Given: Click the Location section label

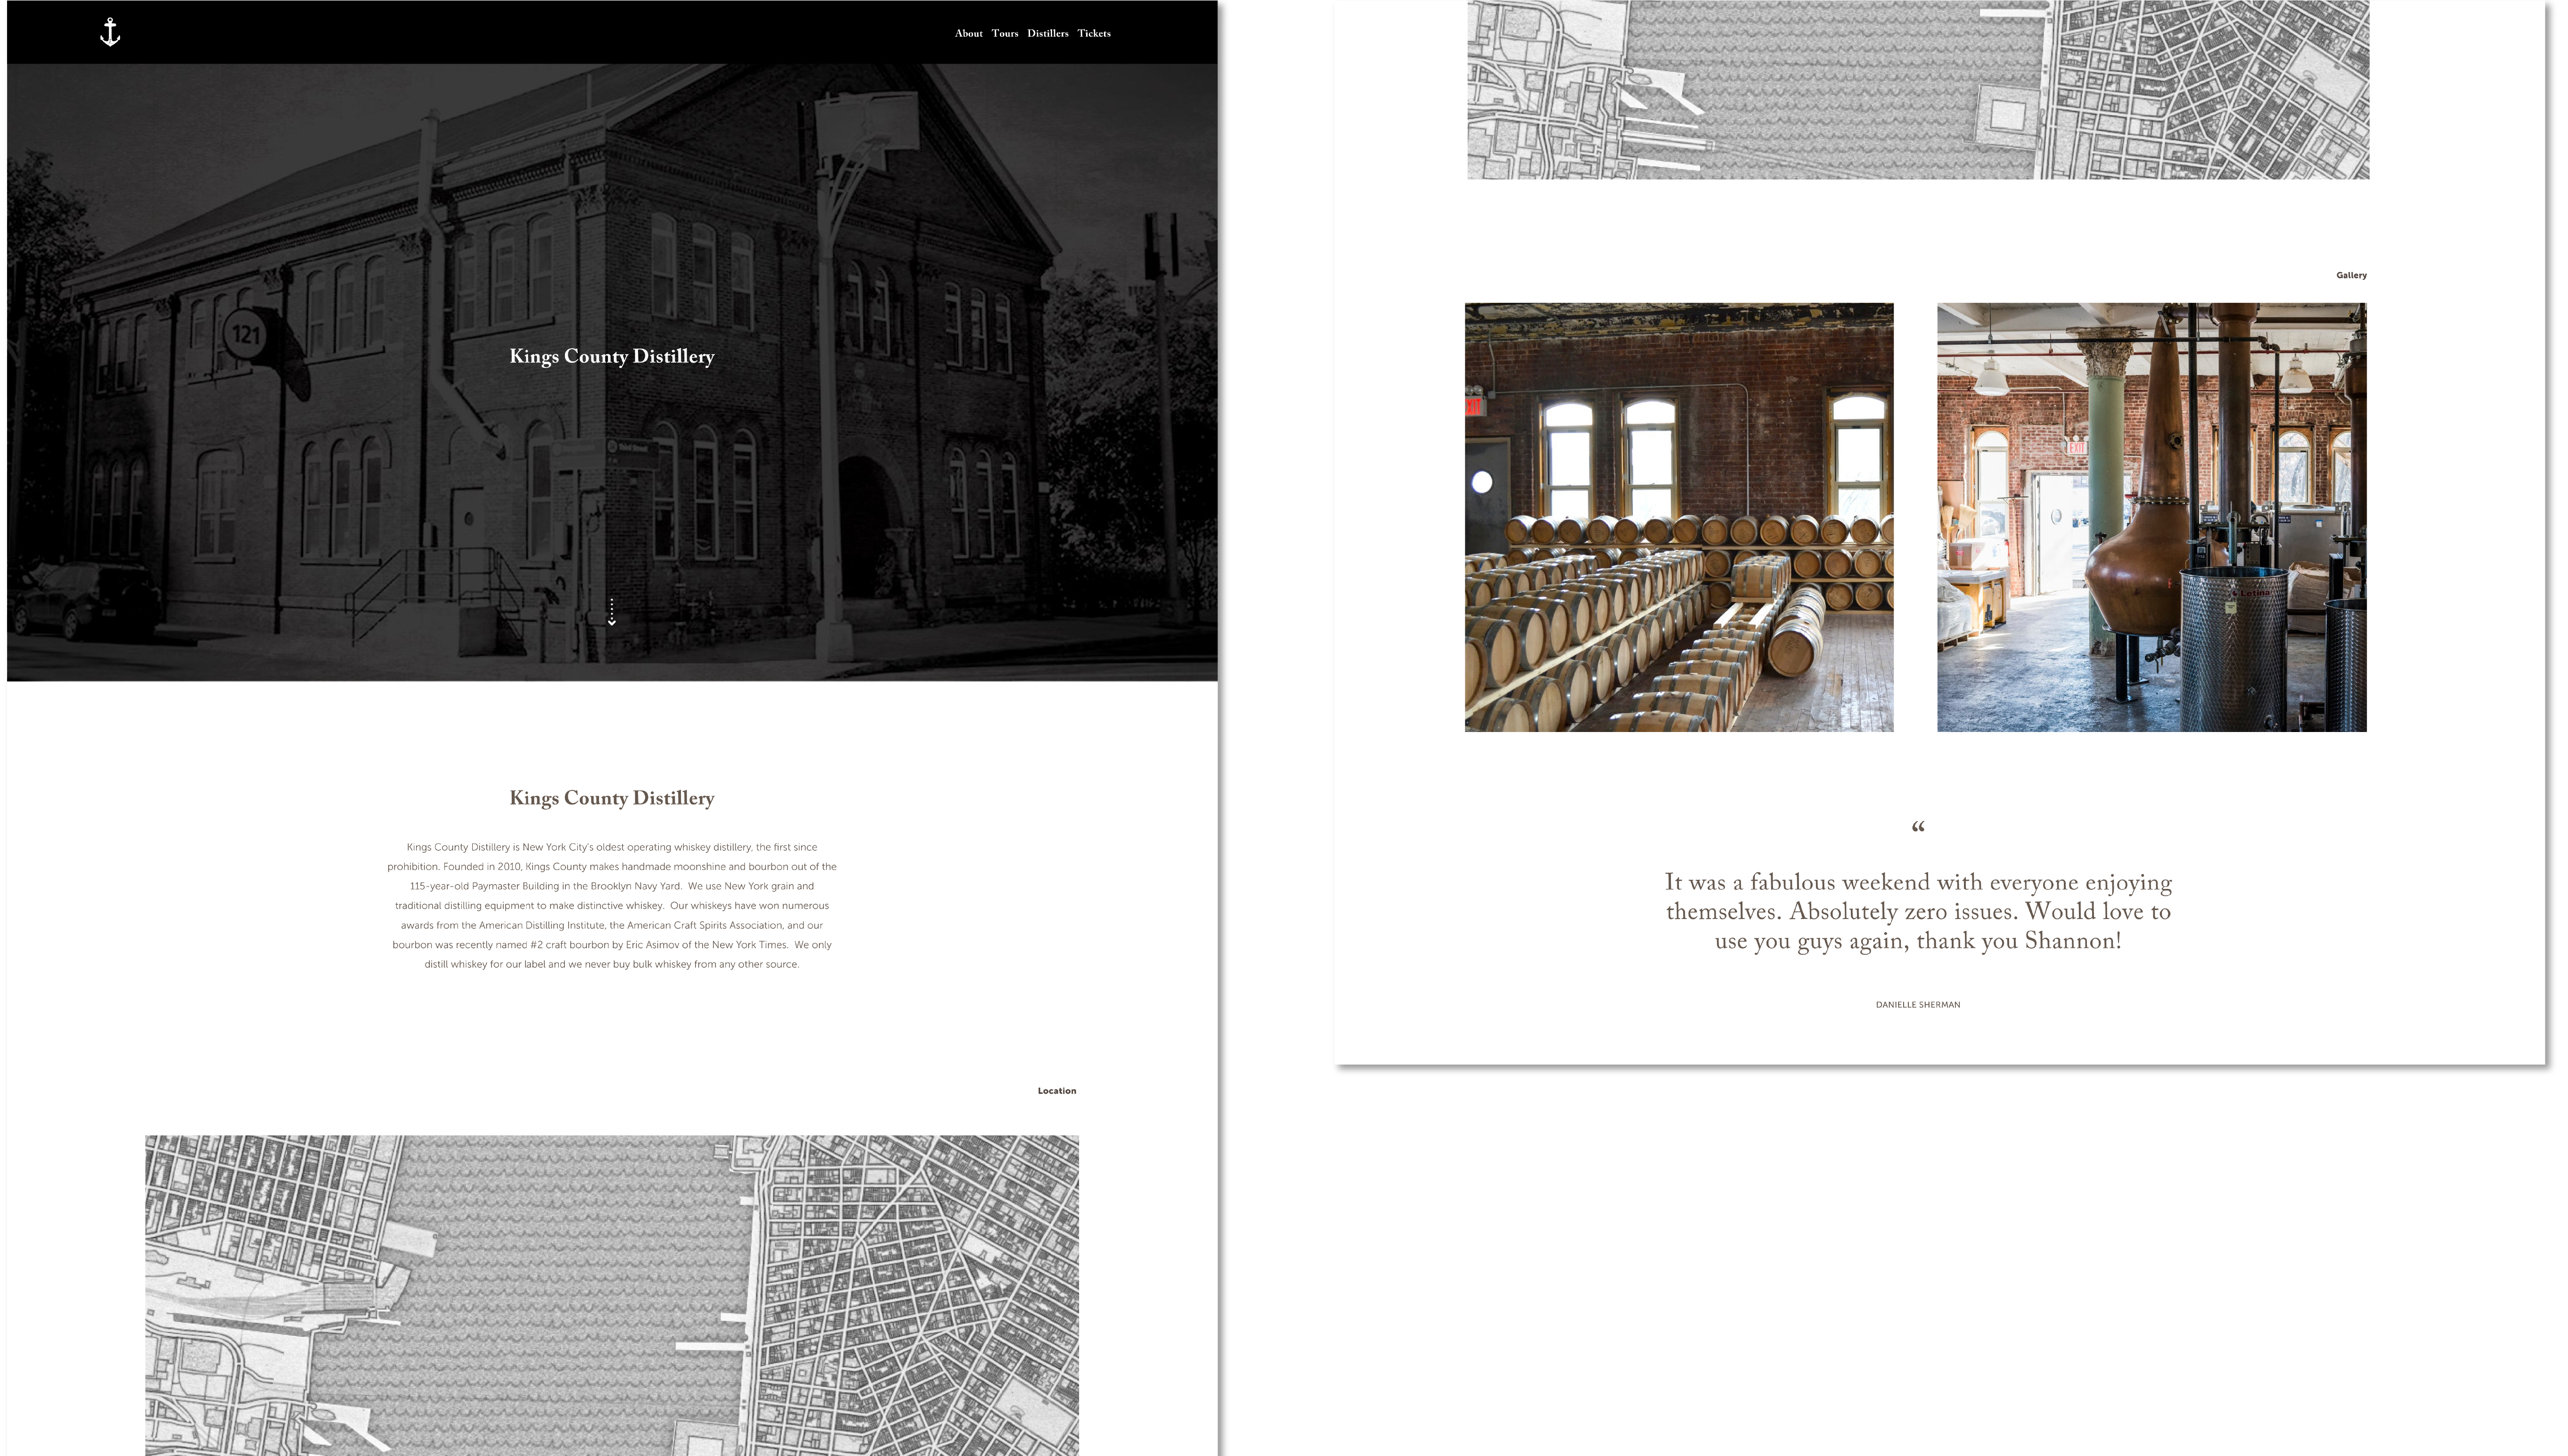Looking at the screenshot, I should [1056, 1091].
